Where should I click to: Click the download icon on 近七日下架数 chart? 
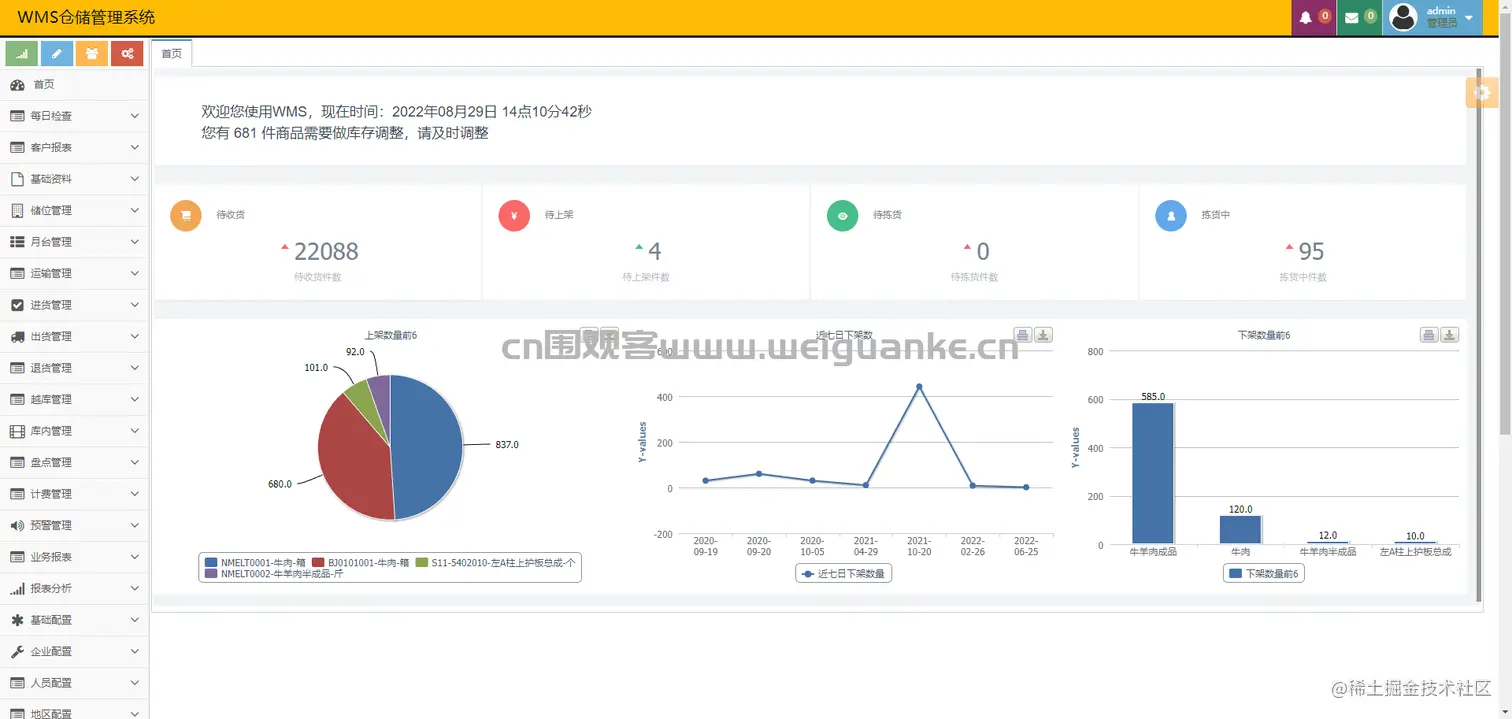(1043, 335)
